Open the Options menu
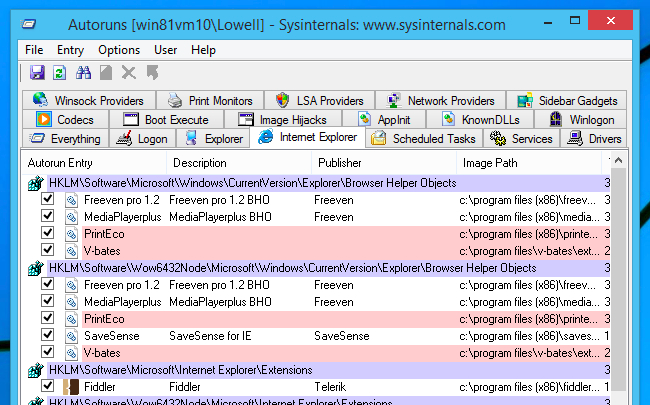Viewport: 650px width, 405px height. 119,50
